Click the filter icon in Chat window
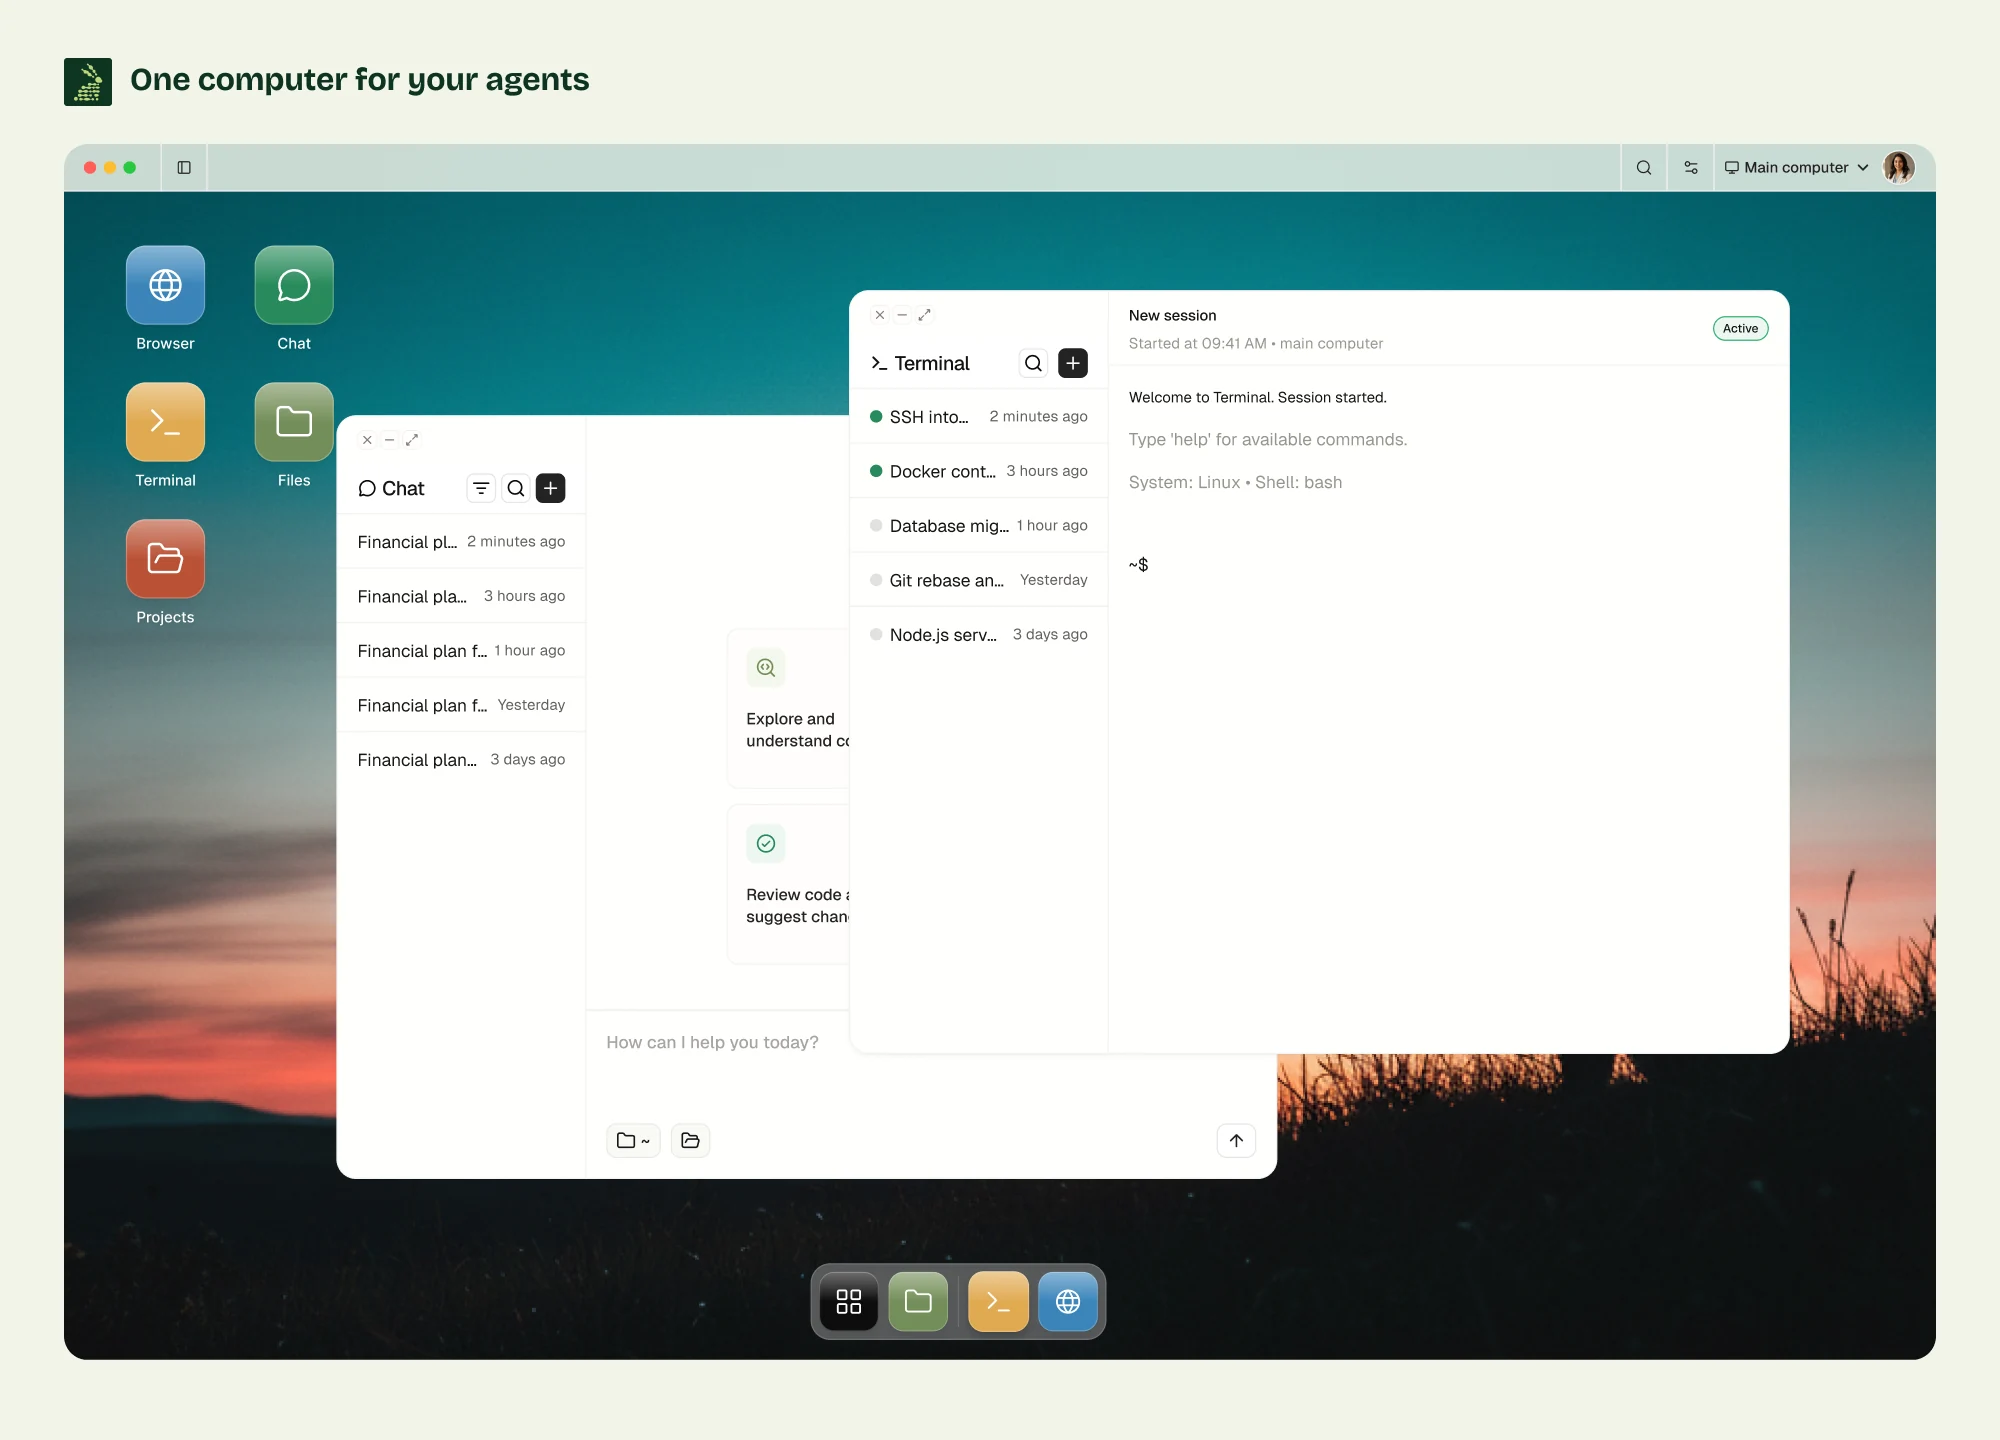 [481, 488]
